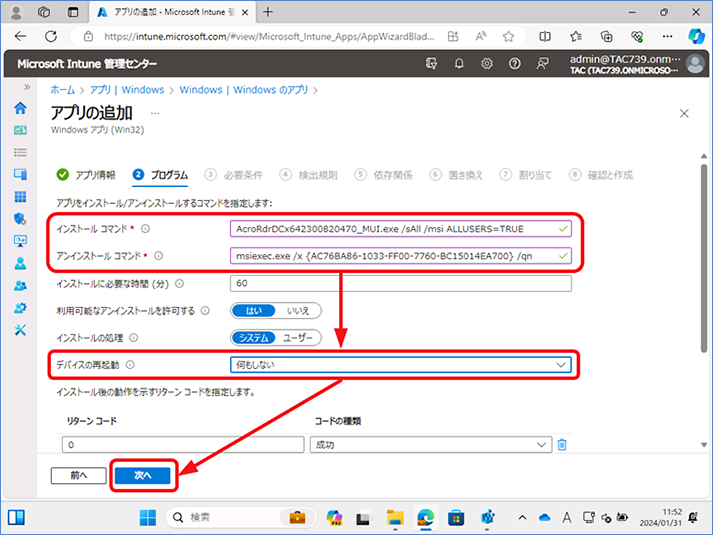Open Reports monitor icon in sidebar
Image resolution: width=713 pixels, height=535 pixels.
(20, 241)
